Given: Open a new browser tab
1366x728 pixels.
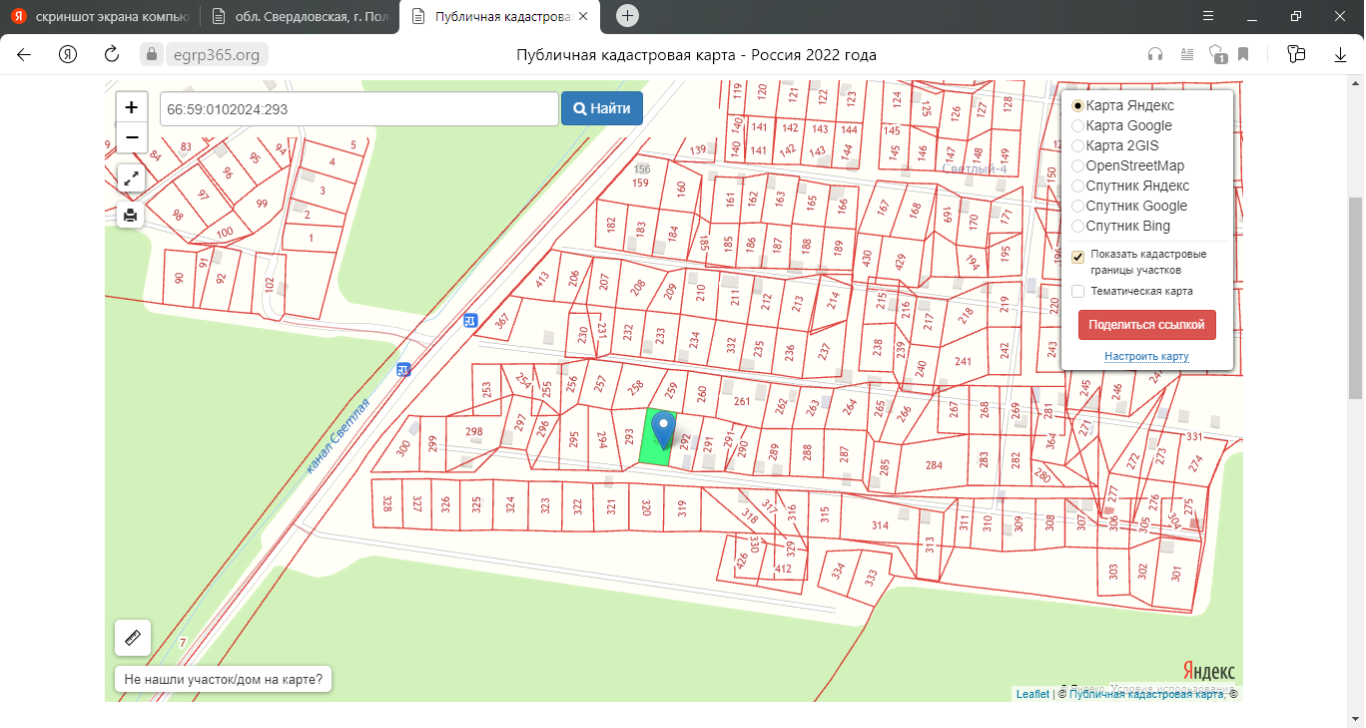Looking at the screenshot, I should tap(627, 16).
